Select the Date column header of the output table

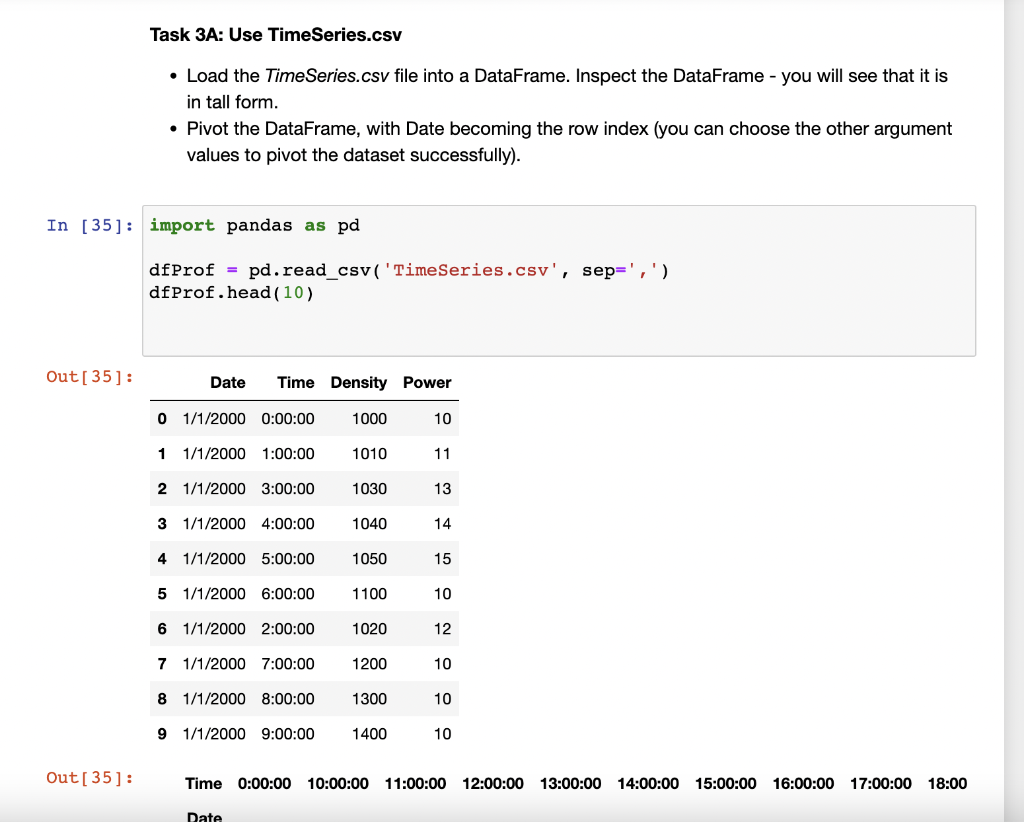[228, 382]
